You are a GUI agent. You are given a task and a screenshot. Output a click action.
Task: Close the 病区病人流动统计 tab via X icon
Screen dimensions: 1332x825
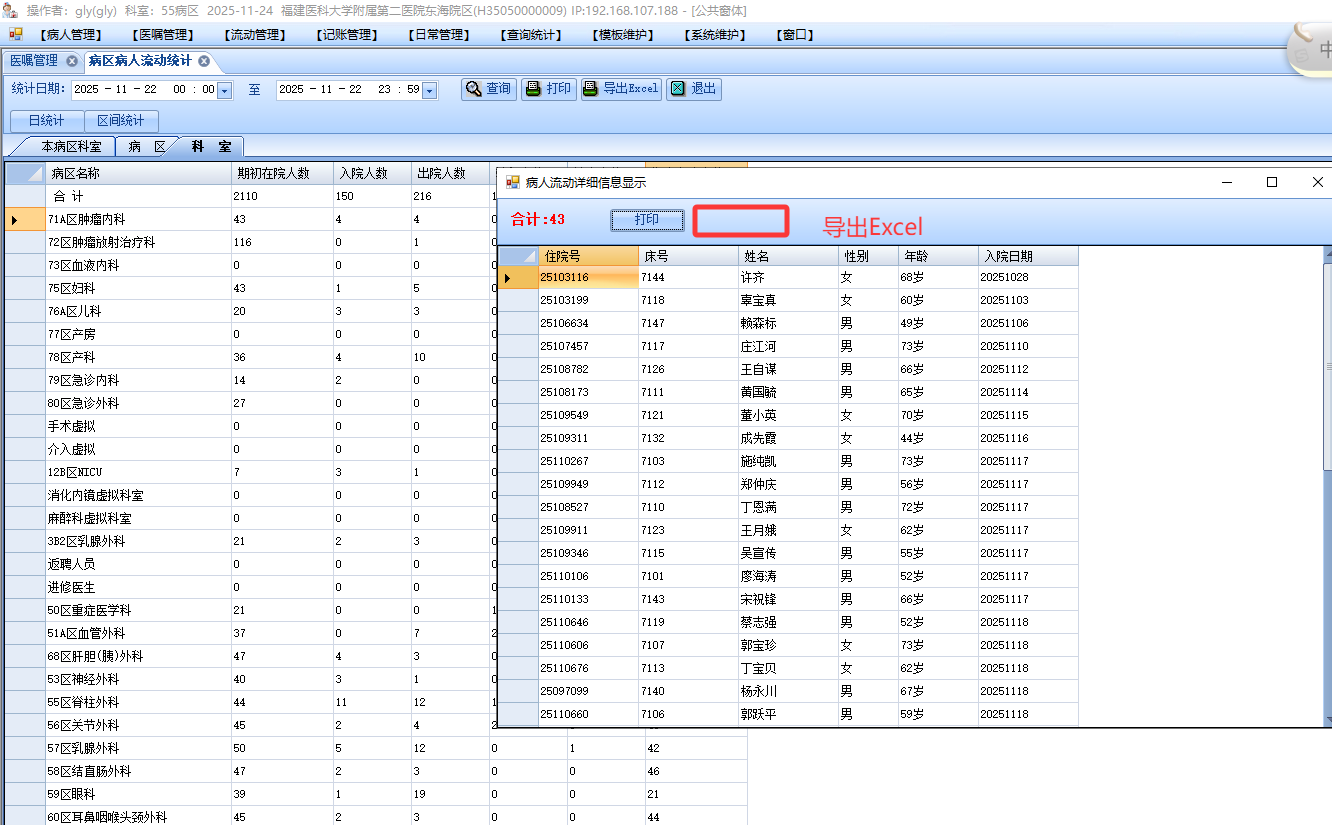(204, 61)
